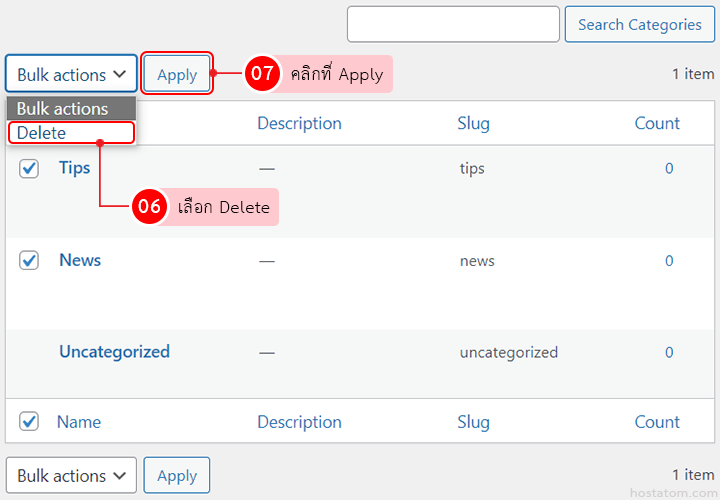Sort by Slug in the table header
Viewport: 720px width, 500px height.
tap(473, 124)
